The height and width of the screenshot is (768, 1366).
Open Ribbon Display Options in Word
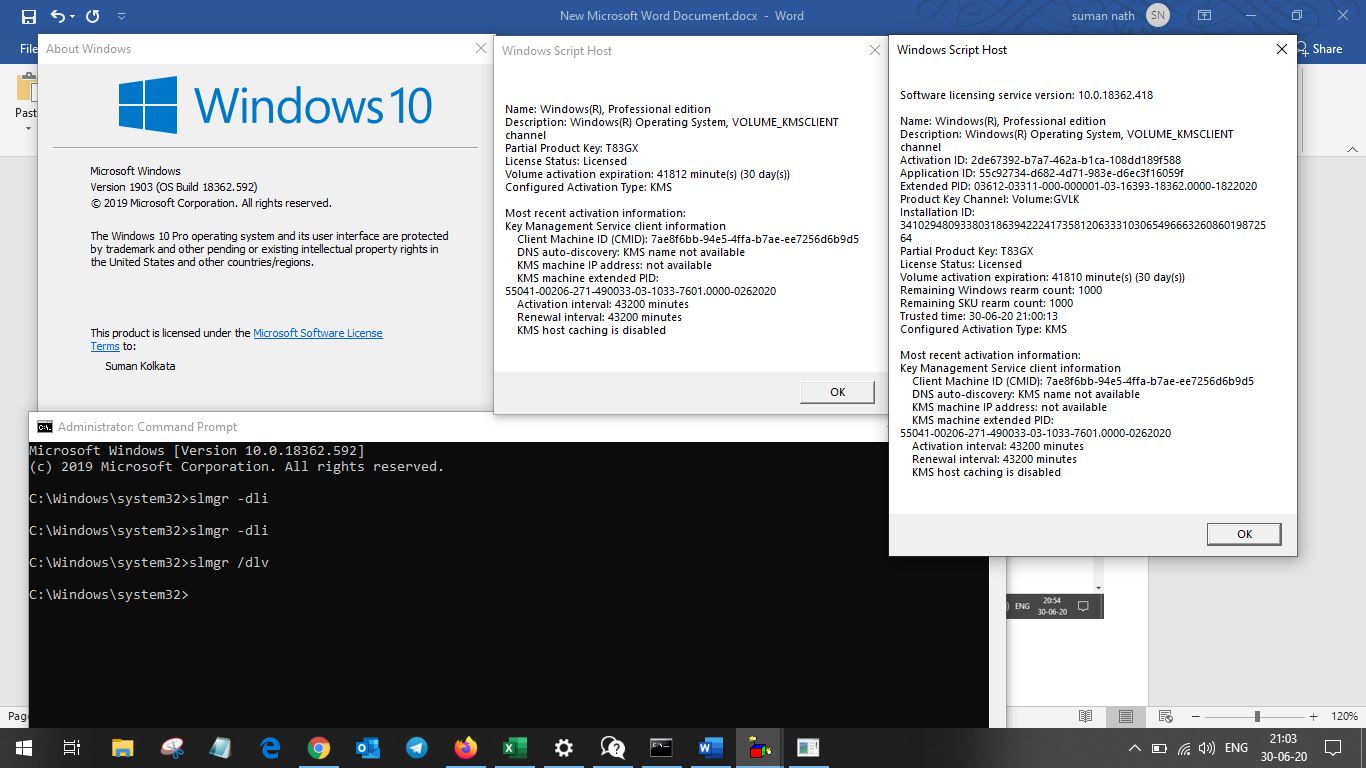click(1205, 16)
